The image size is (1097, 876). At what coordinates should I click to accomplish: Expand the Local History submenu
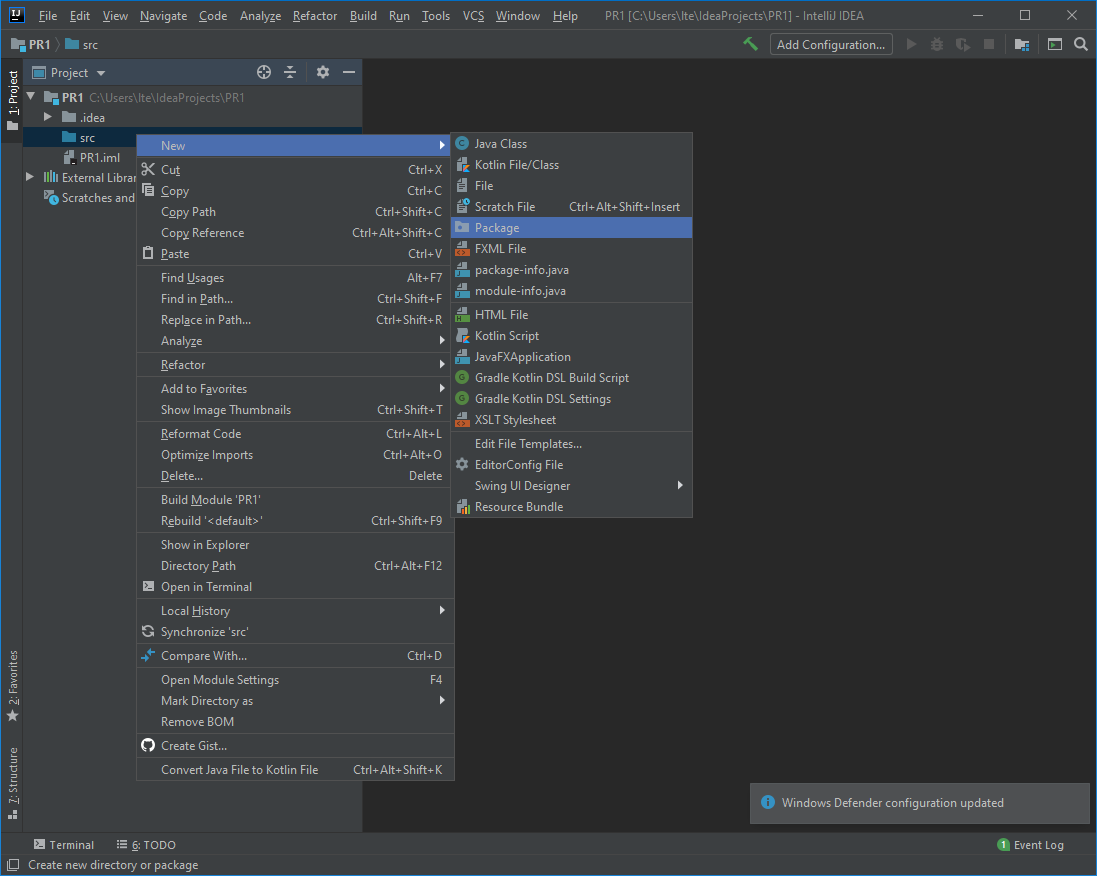tap(295, 610)
